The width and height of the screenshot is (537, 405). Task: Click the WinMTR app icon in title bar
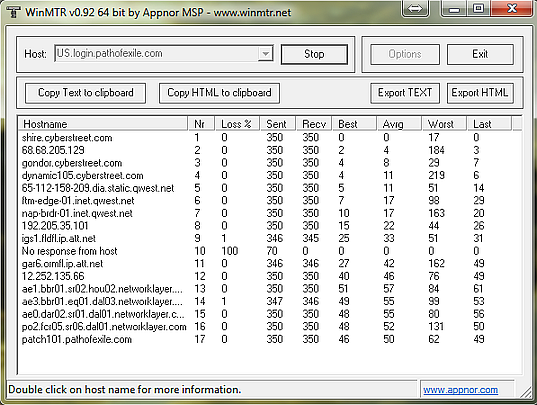pyautogui.click(x=14, y=12)
